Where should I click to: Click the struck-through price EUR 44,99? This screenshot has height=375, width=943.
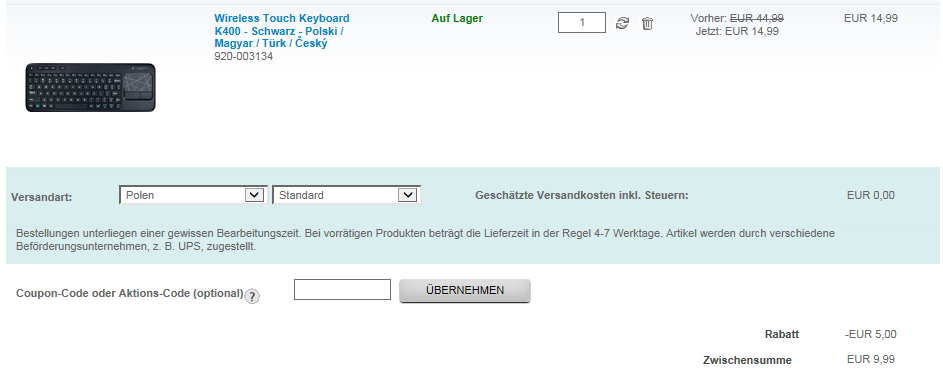click(x=757, y=19)
